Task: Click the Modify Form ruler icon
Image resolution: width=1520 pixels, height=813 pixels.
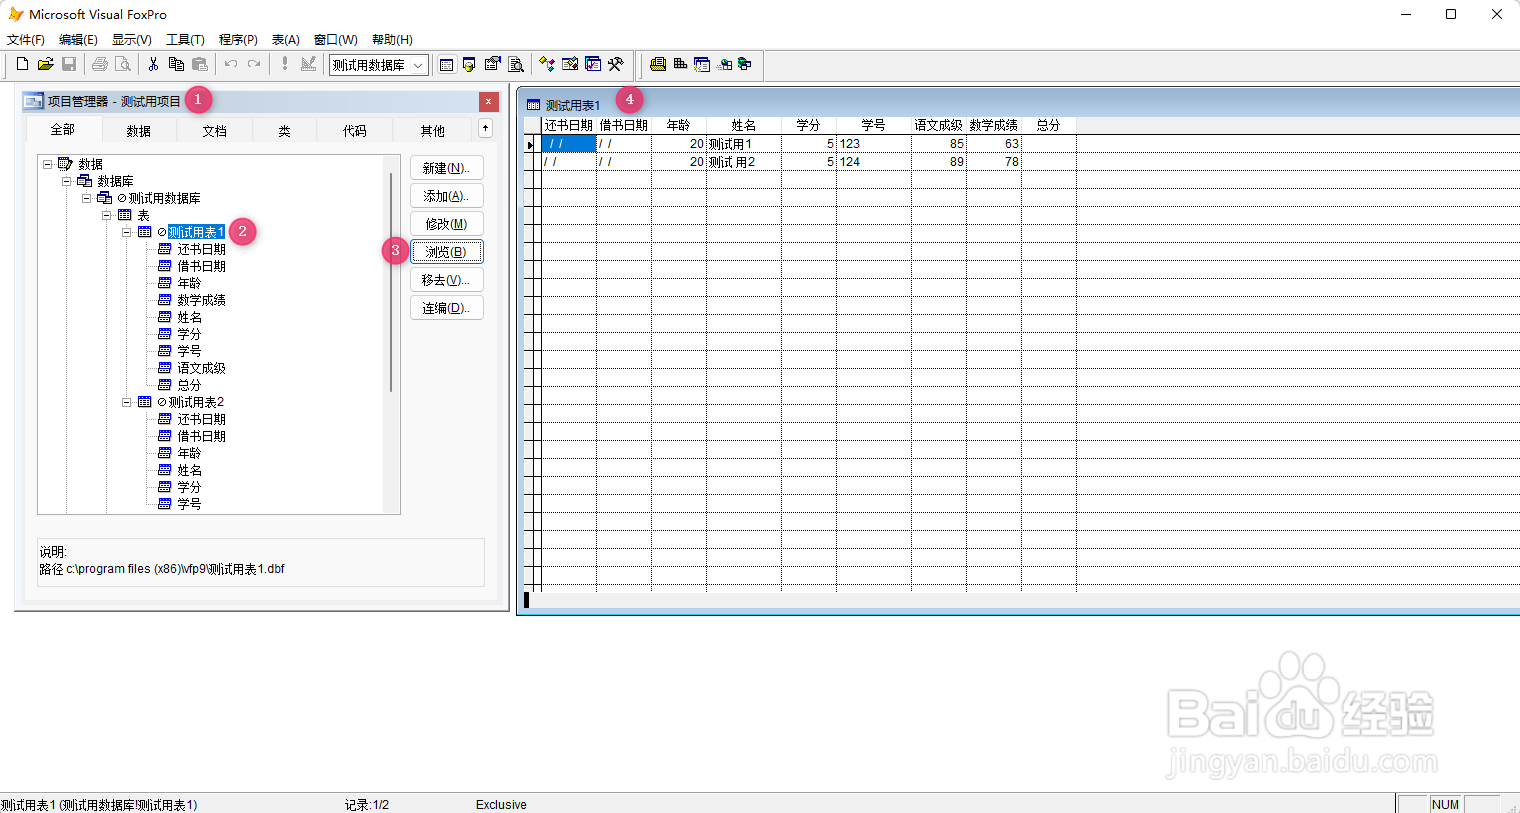Action: (308, 64)
